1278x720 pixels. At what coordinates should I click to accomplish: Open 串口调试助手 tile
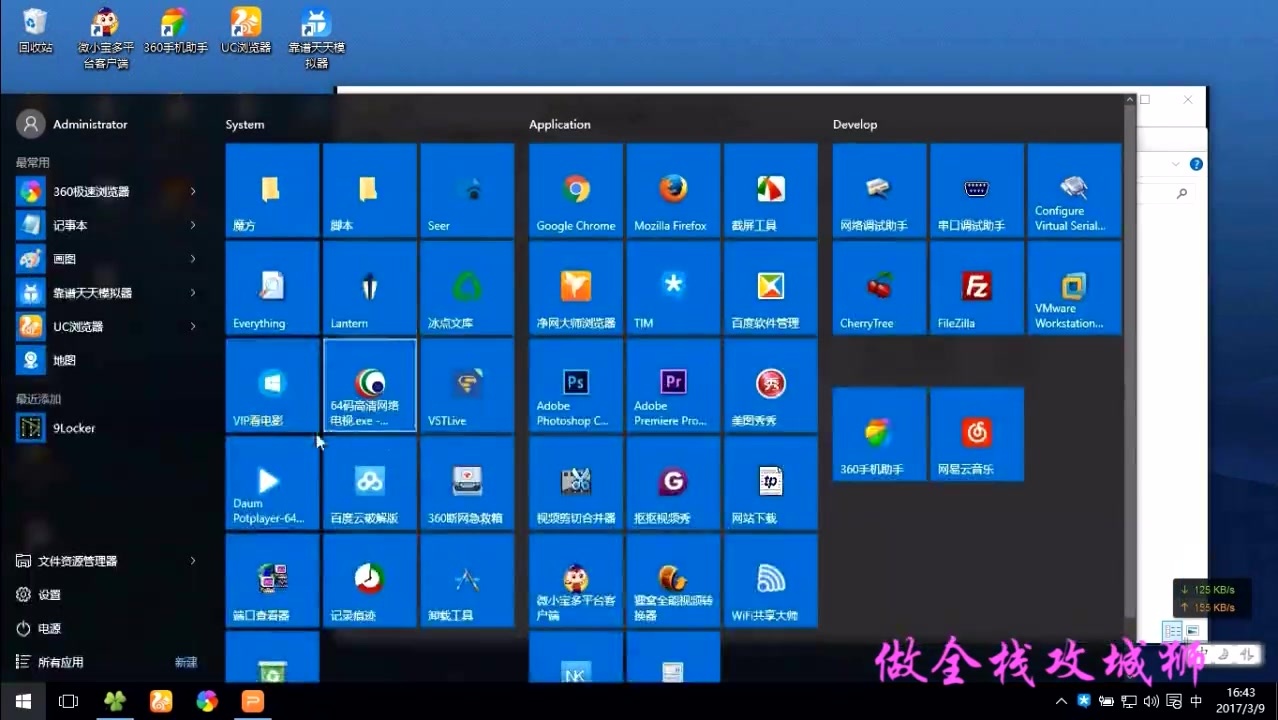click(977, 190)
